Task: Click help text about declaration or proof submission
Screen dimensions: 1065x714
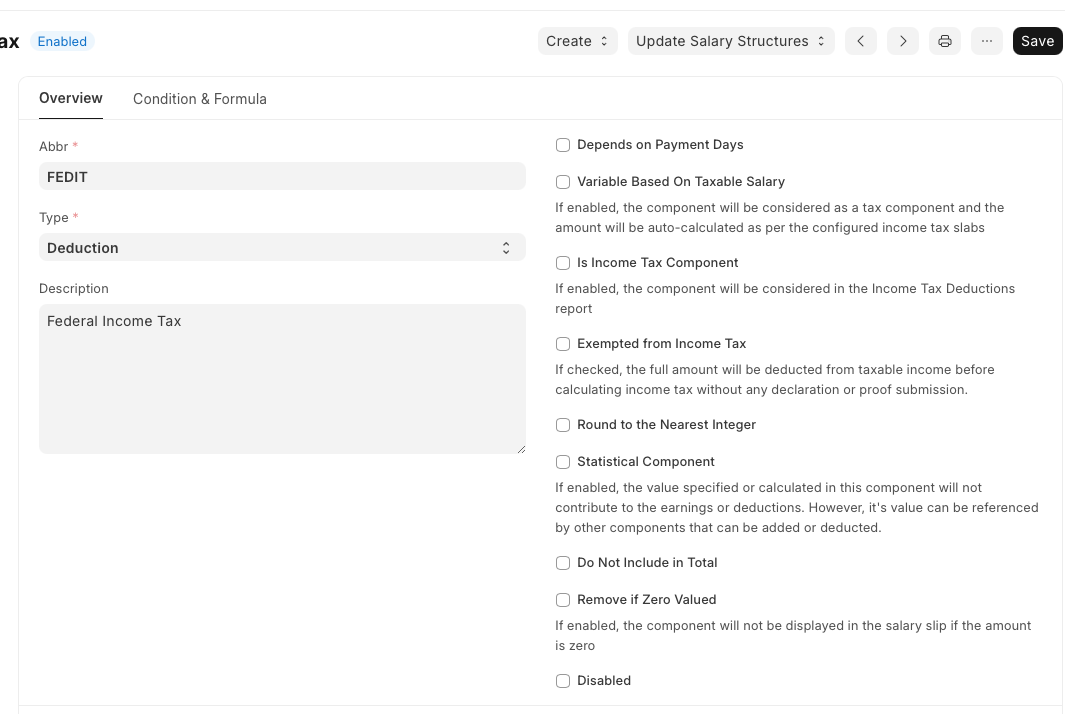Action: tap(775, 379)
